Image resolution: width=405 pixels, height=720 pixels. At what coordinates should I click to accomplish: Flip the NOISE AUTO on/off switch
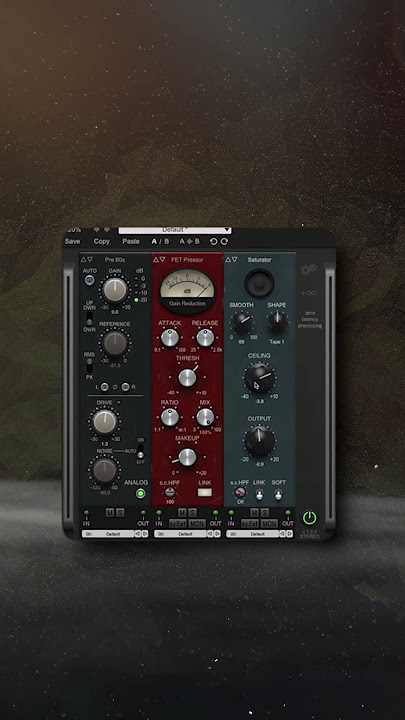click(141, 452)
